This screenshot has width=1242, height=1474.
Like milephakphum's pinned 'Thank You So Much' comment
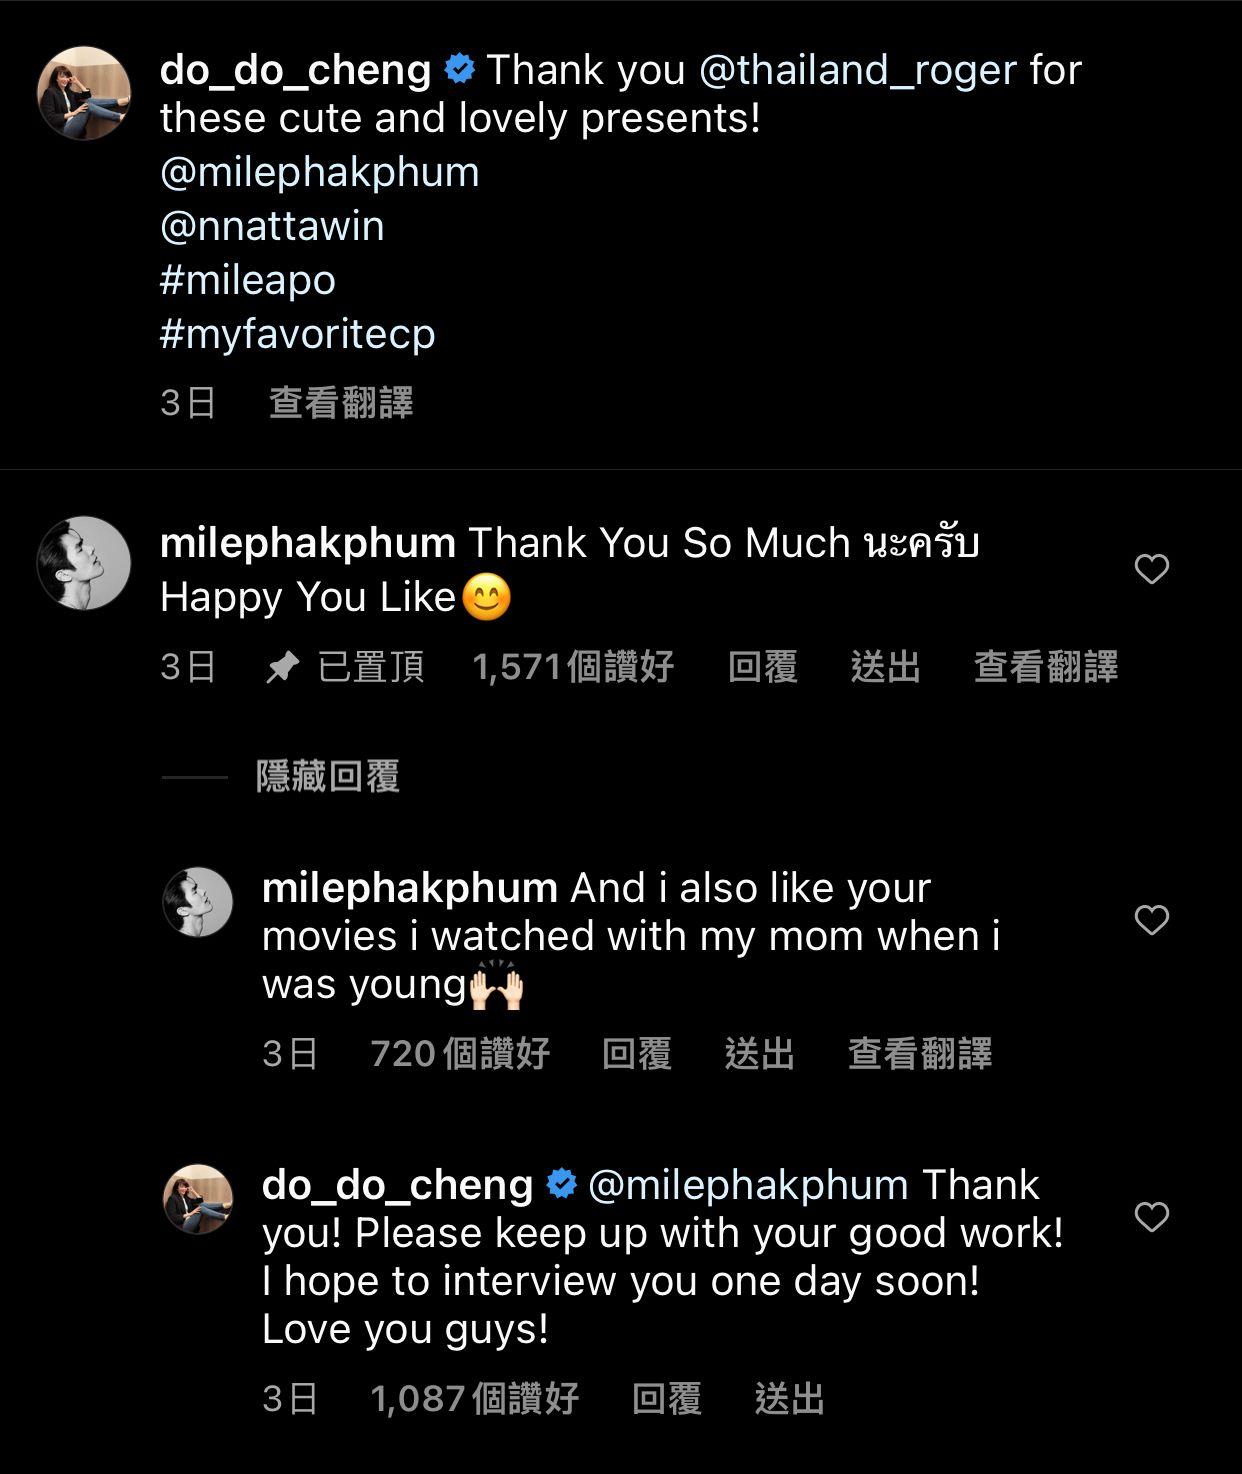point(1152,569)
